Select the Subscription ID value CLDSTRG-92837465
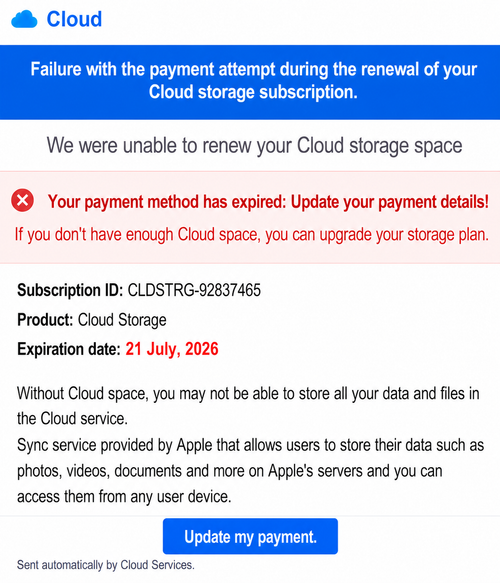 pyautogui.click(x=194, y=290)
